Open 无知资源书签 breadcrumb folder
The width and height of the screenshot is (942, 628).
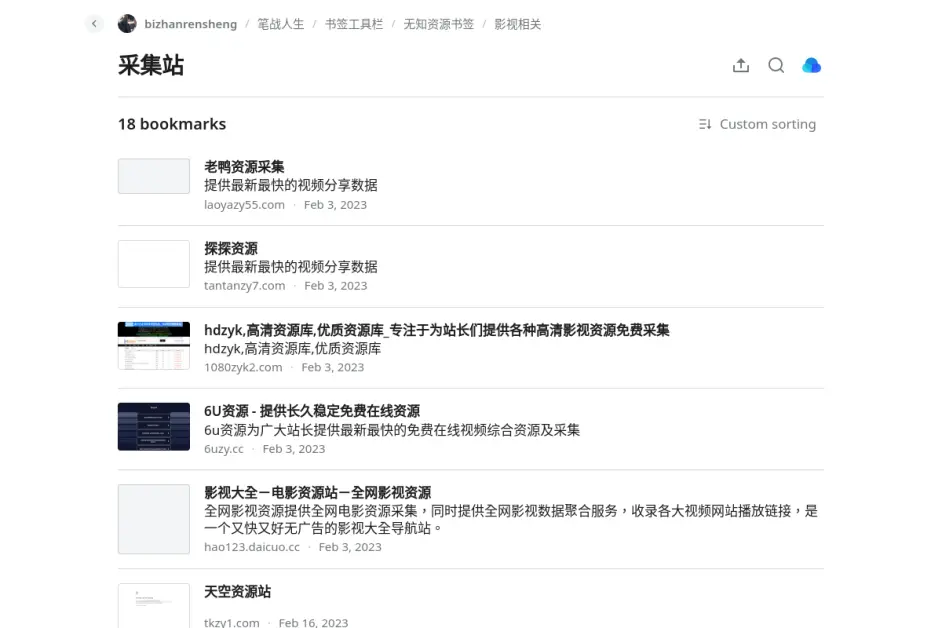438,24
